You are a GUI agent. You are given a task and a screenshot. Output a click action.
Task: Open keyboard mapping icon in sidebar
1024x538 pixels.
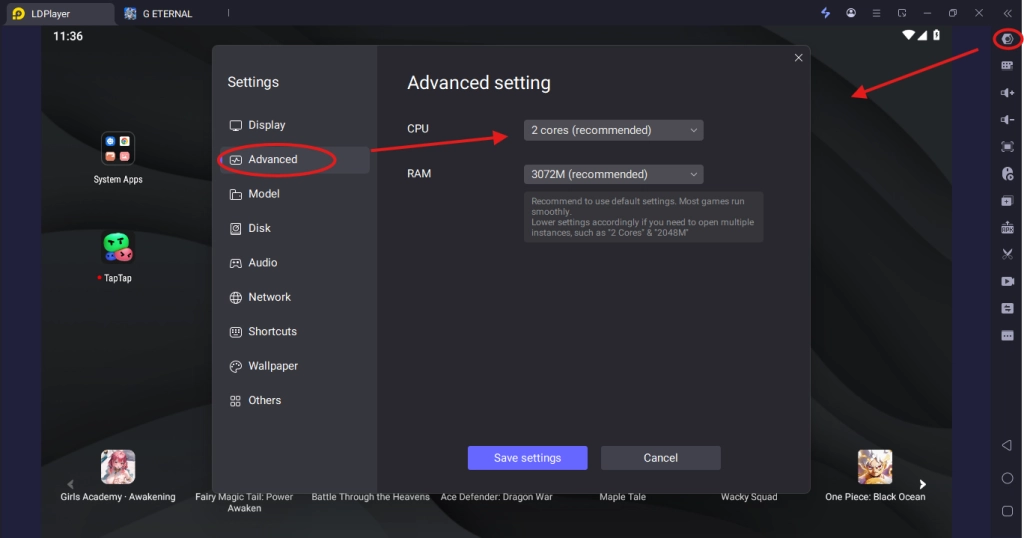pos(1007,65)
